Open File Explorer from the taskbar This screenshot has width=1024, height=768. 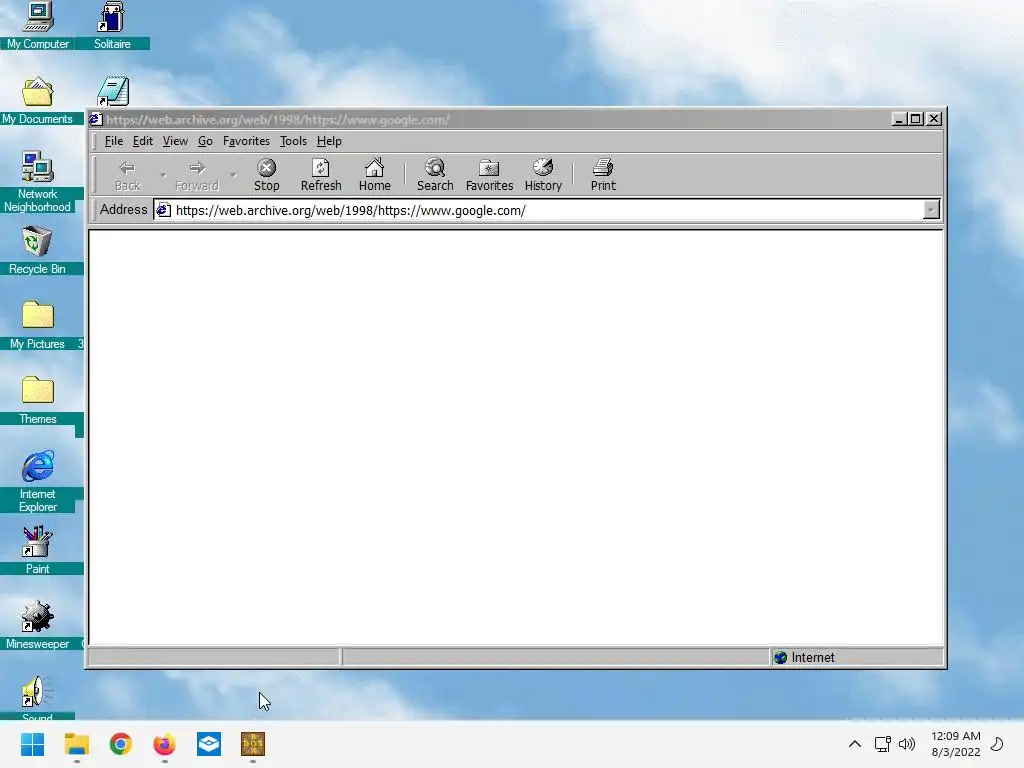[76, 744]
